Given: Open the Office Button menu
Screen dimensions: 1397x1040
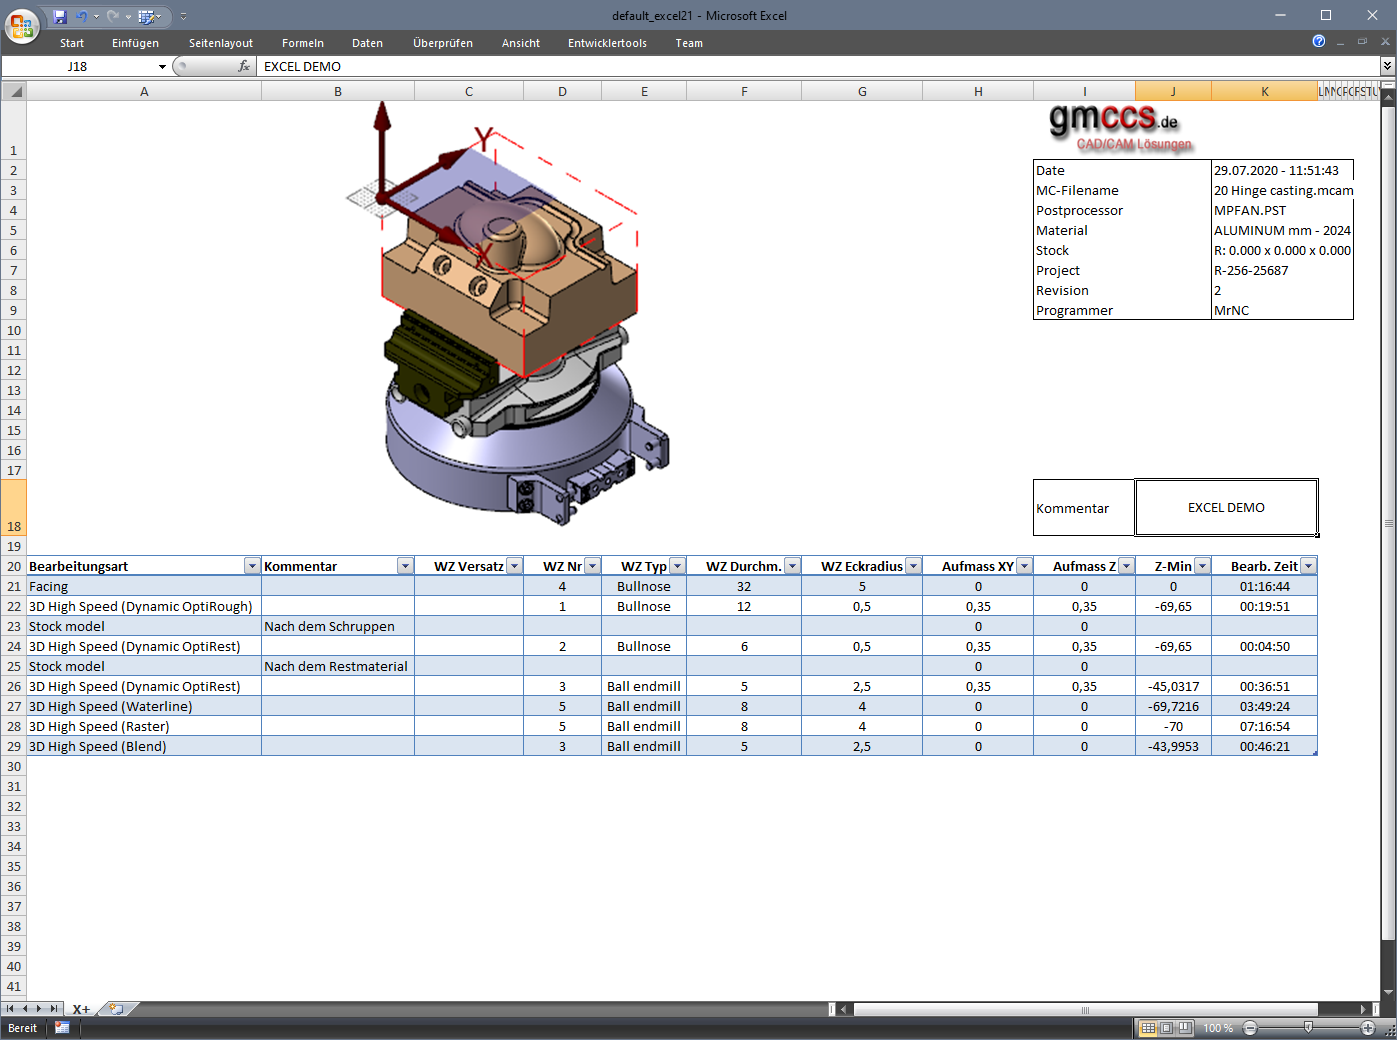Looking at the screenshot, I should pyautogui.click(x=21, y=25).
